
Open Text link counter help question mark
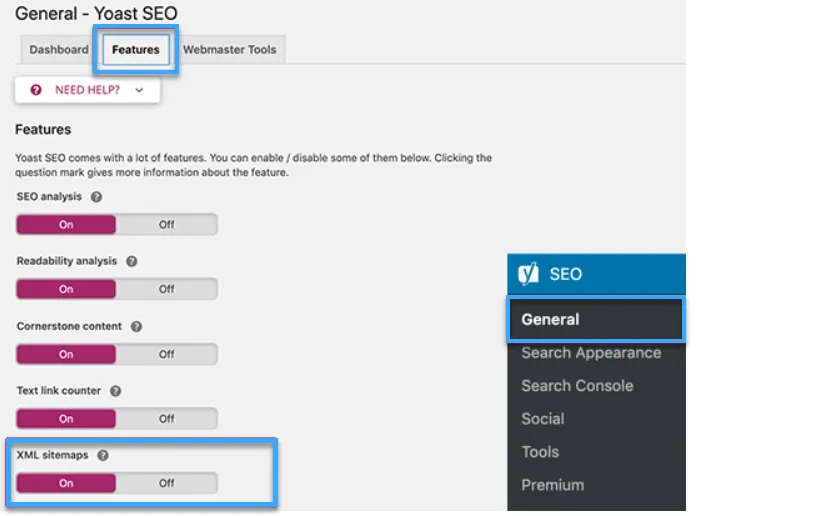tap(115, 391)
